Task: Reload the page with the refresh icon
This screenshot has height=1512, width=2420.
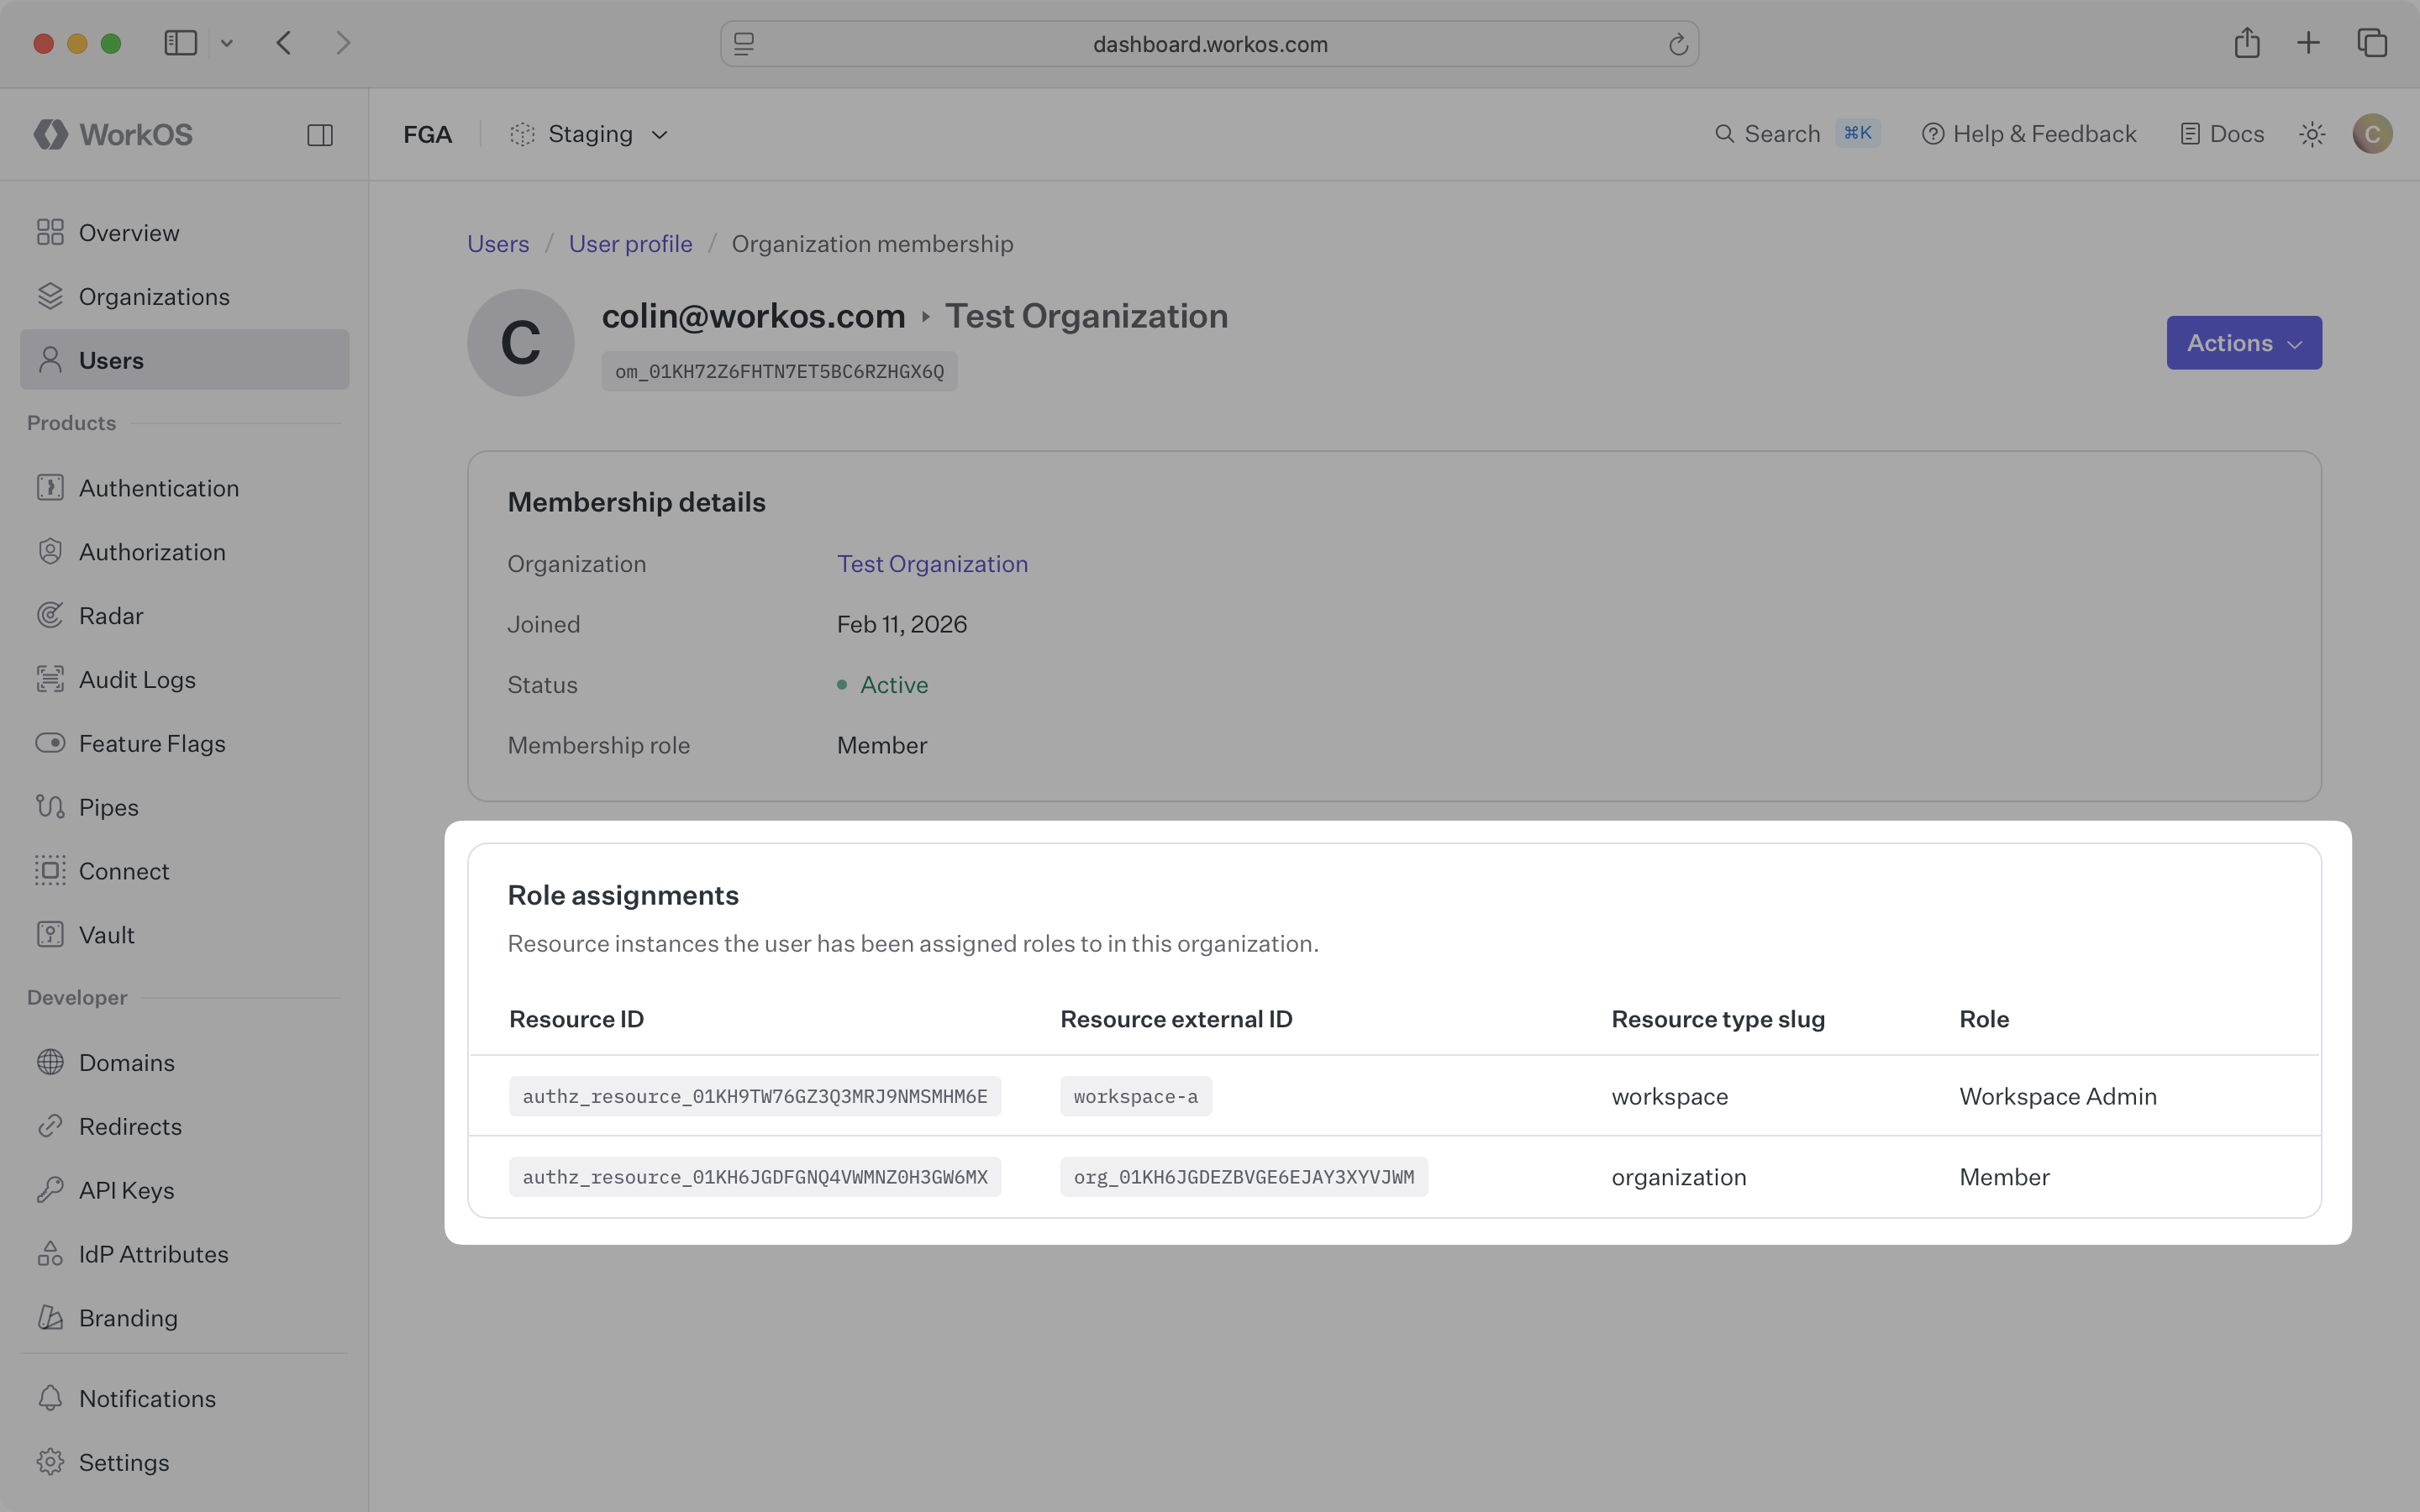Action: 1678,44
